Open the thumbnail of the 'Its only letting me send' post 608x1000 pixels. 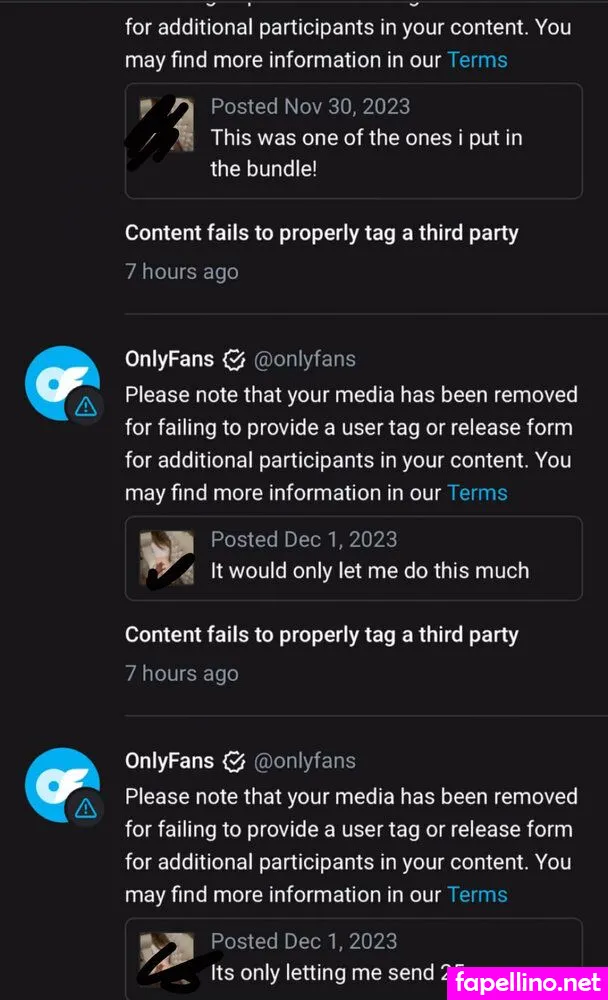167,959
